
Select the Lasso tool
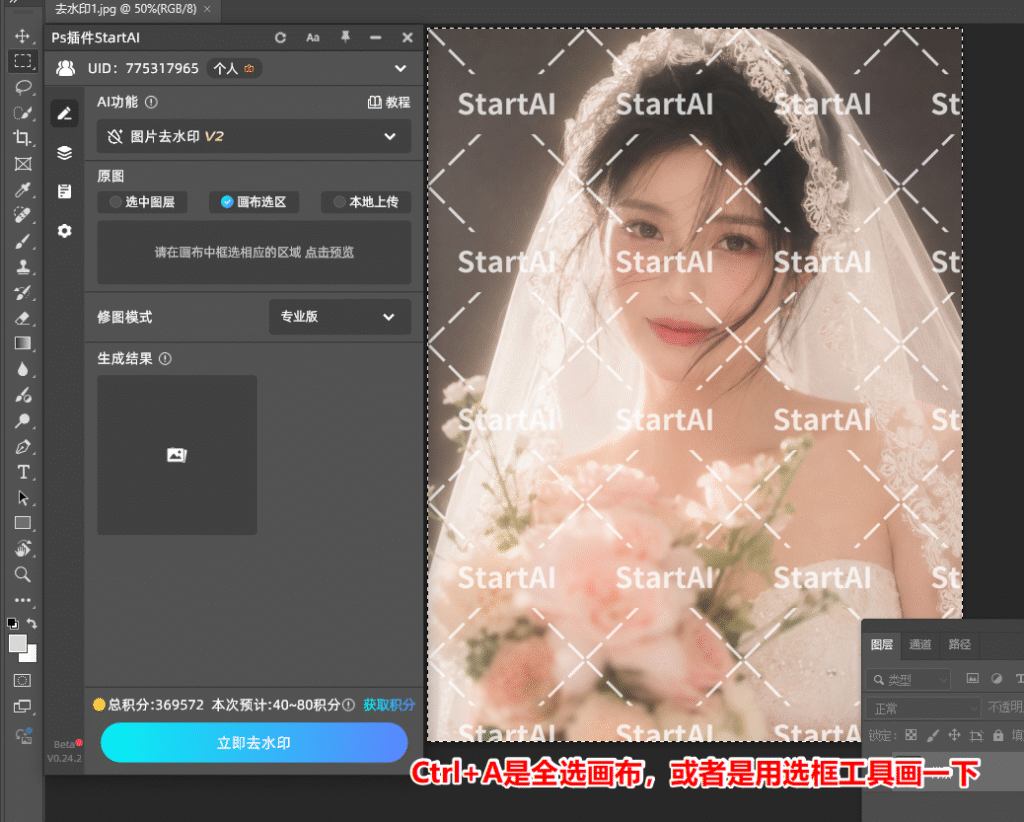coord(23,87)
